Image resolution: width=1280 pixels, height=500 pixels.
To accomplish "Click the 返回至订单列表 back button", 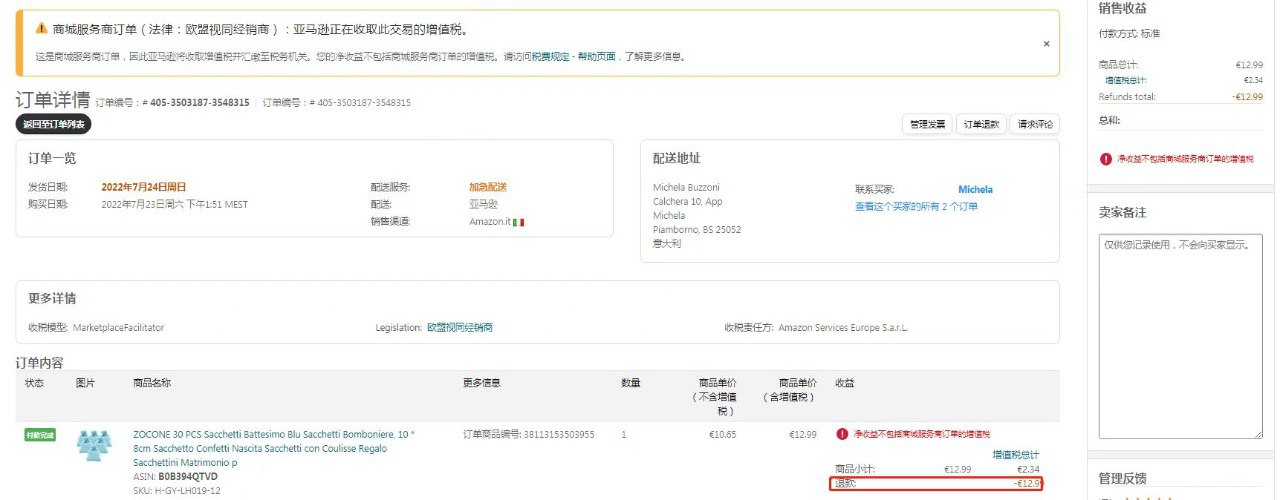I will [54, 124].
